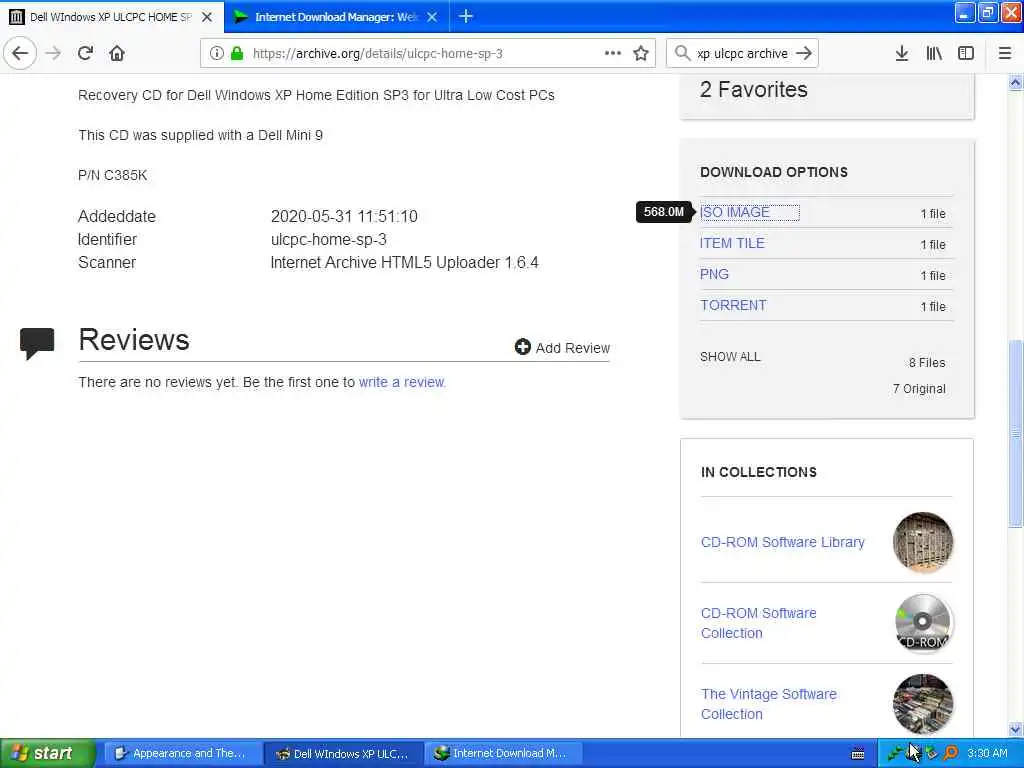
Task: Click the vertical scrollbar thumb
Action: pos(1016,434)
